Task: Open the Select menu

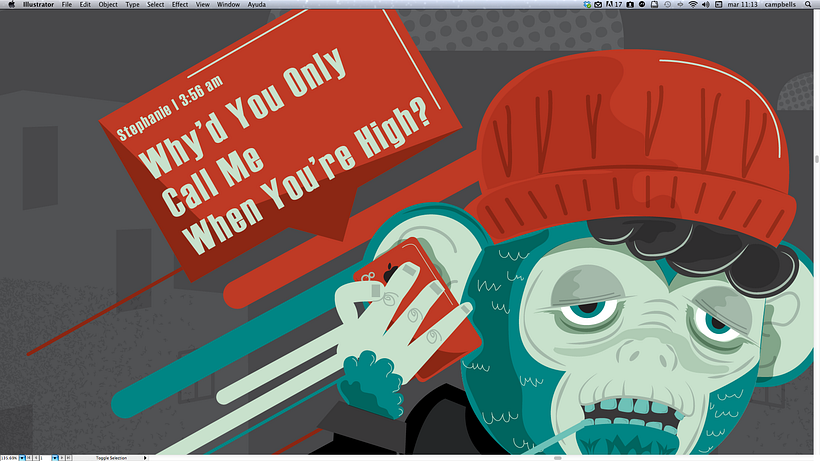Action: [x=155, y=4]
